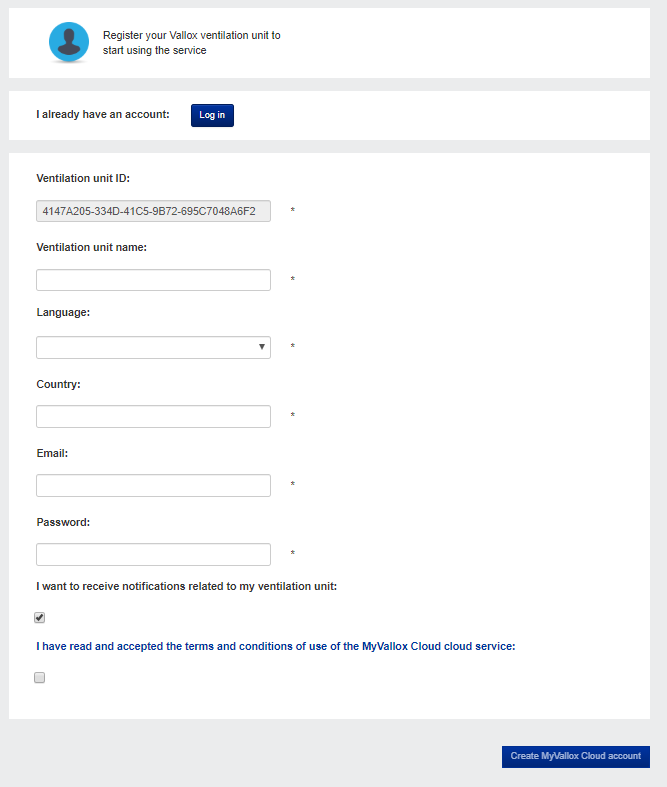Click the Language dropdown arrow

[262, 347]
